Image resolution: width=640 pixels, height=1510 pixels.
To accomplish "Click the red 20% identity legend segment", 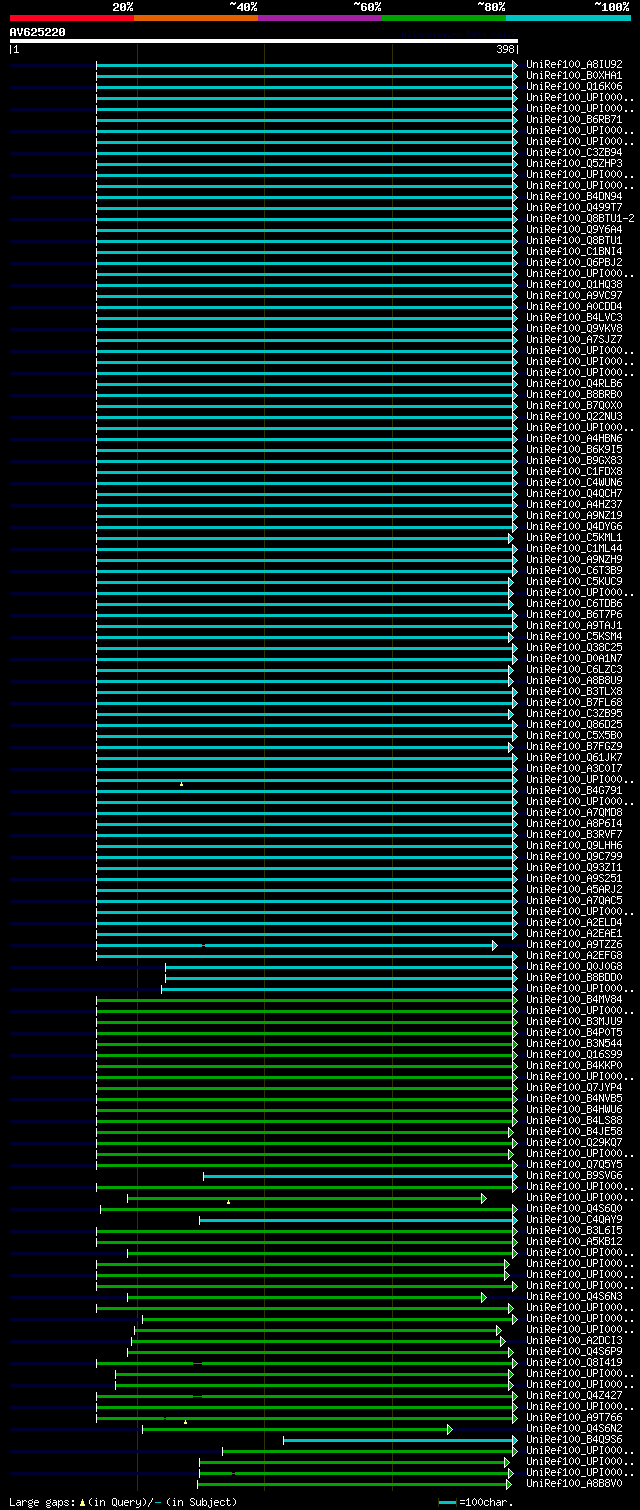I will point(71,18).
